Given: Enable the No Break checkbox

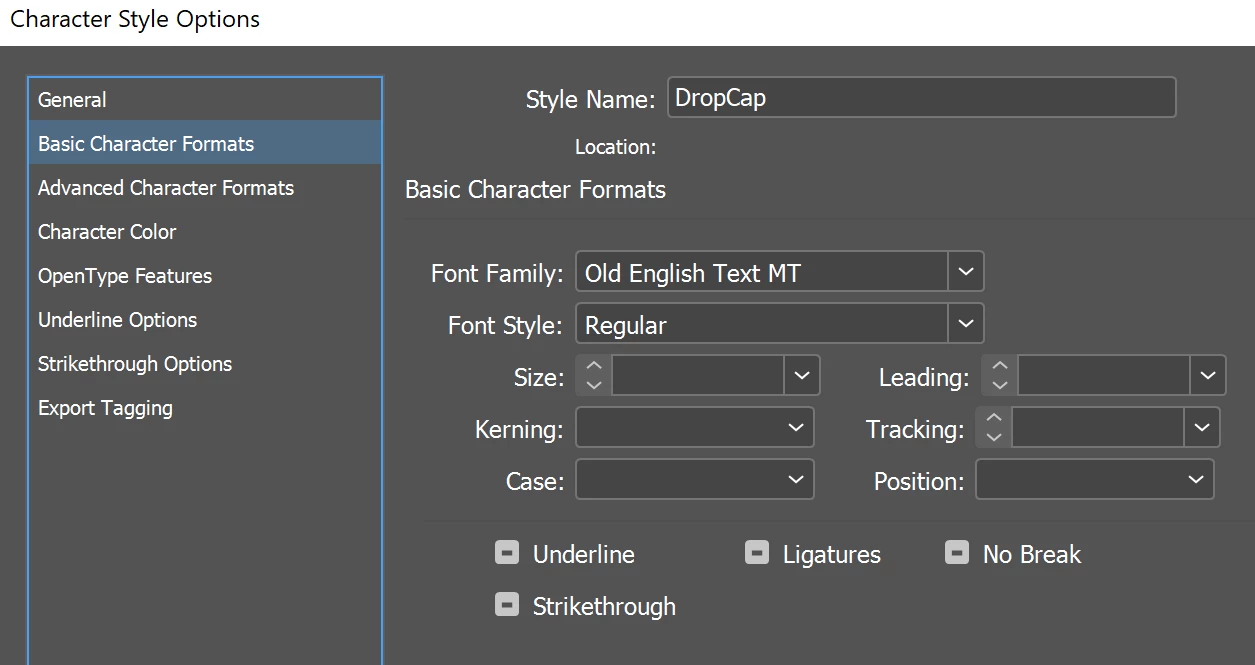Looking at the screenshot, I should tap(957, 552).
